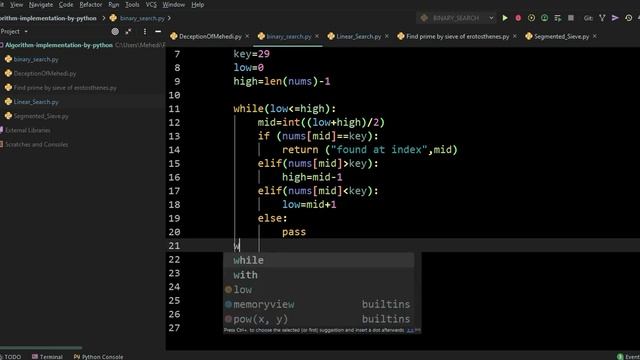Switch to Find prime by sieve of erotosthenes.py tab
The width and height of the screenshot is (640, 360).
(457, 36)
